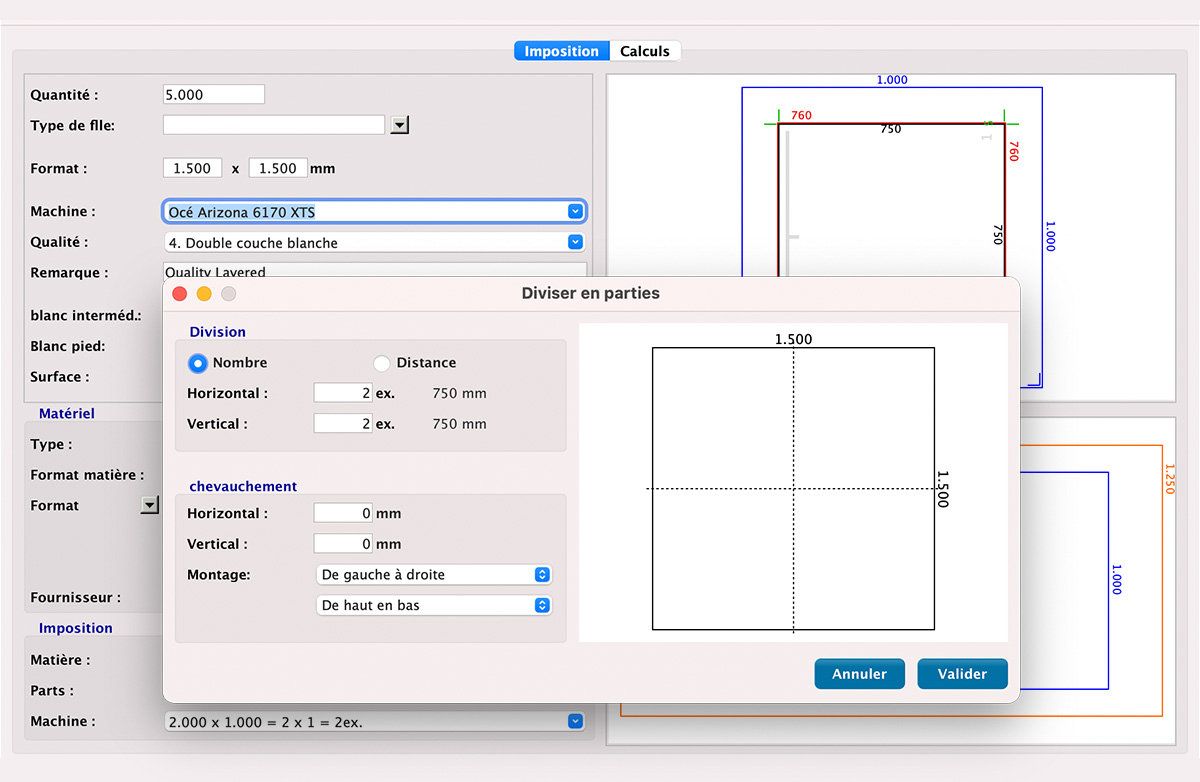Viewport: 1200px width, 782px height.
Task: Click the division preview diagram
Action: click(x=793, y=488)
